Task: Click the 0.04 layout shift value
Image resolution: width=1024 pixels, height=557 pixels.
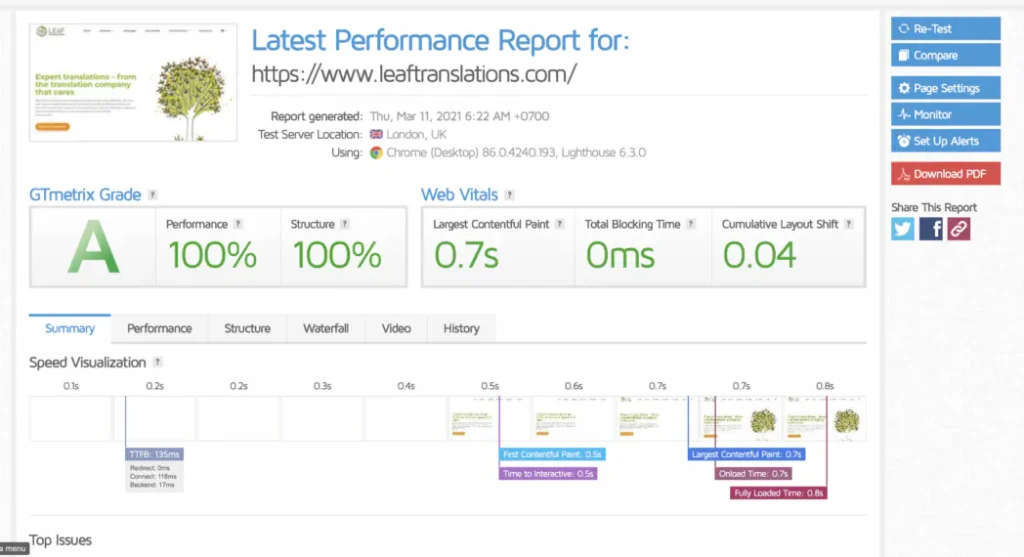Action: tap(760, 255)
